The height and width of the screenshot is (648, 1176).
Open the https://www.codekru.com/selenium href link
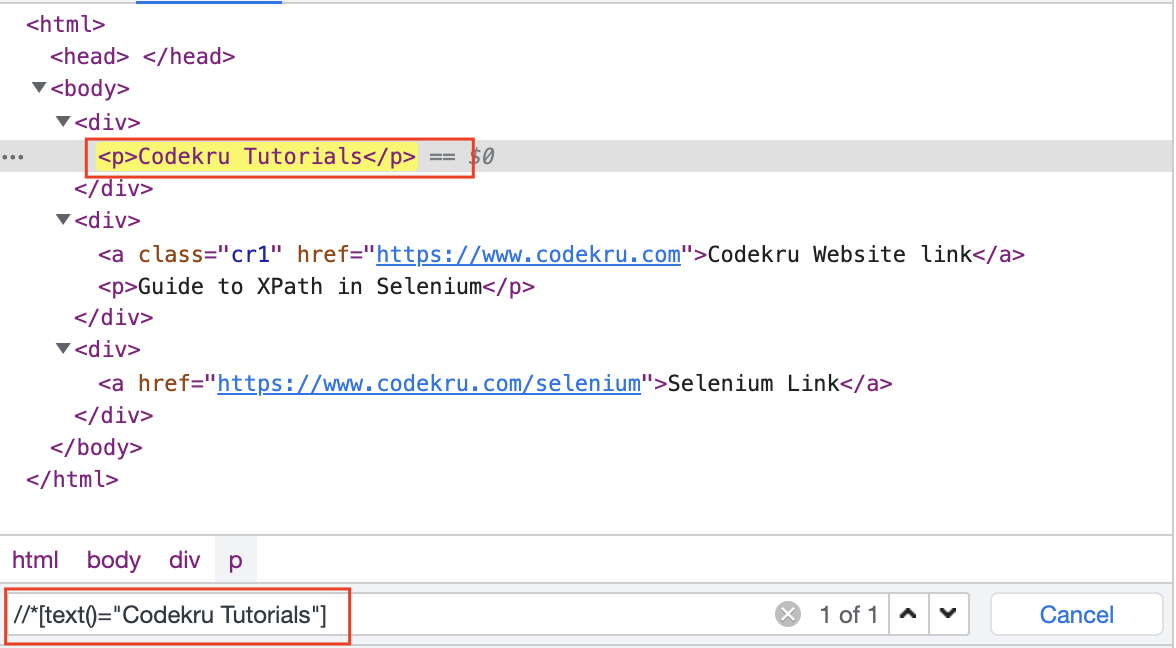click(x=429, y=383)
